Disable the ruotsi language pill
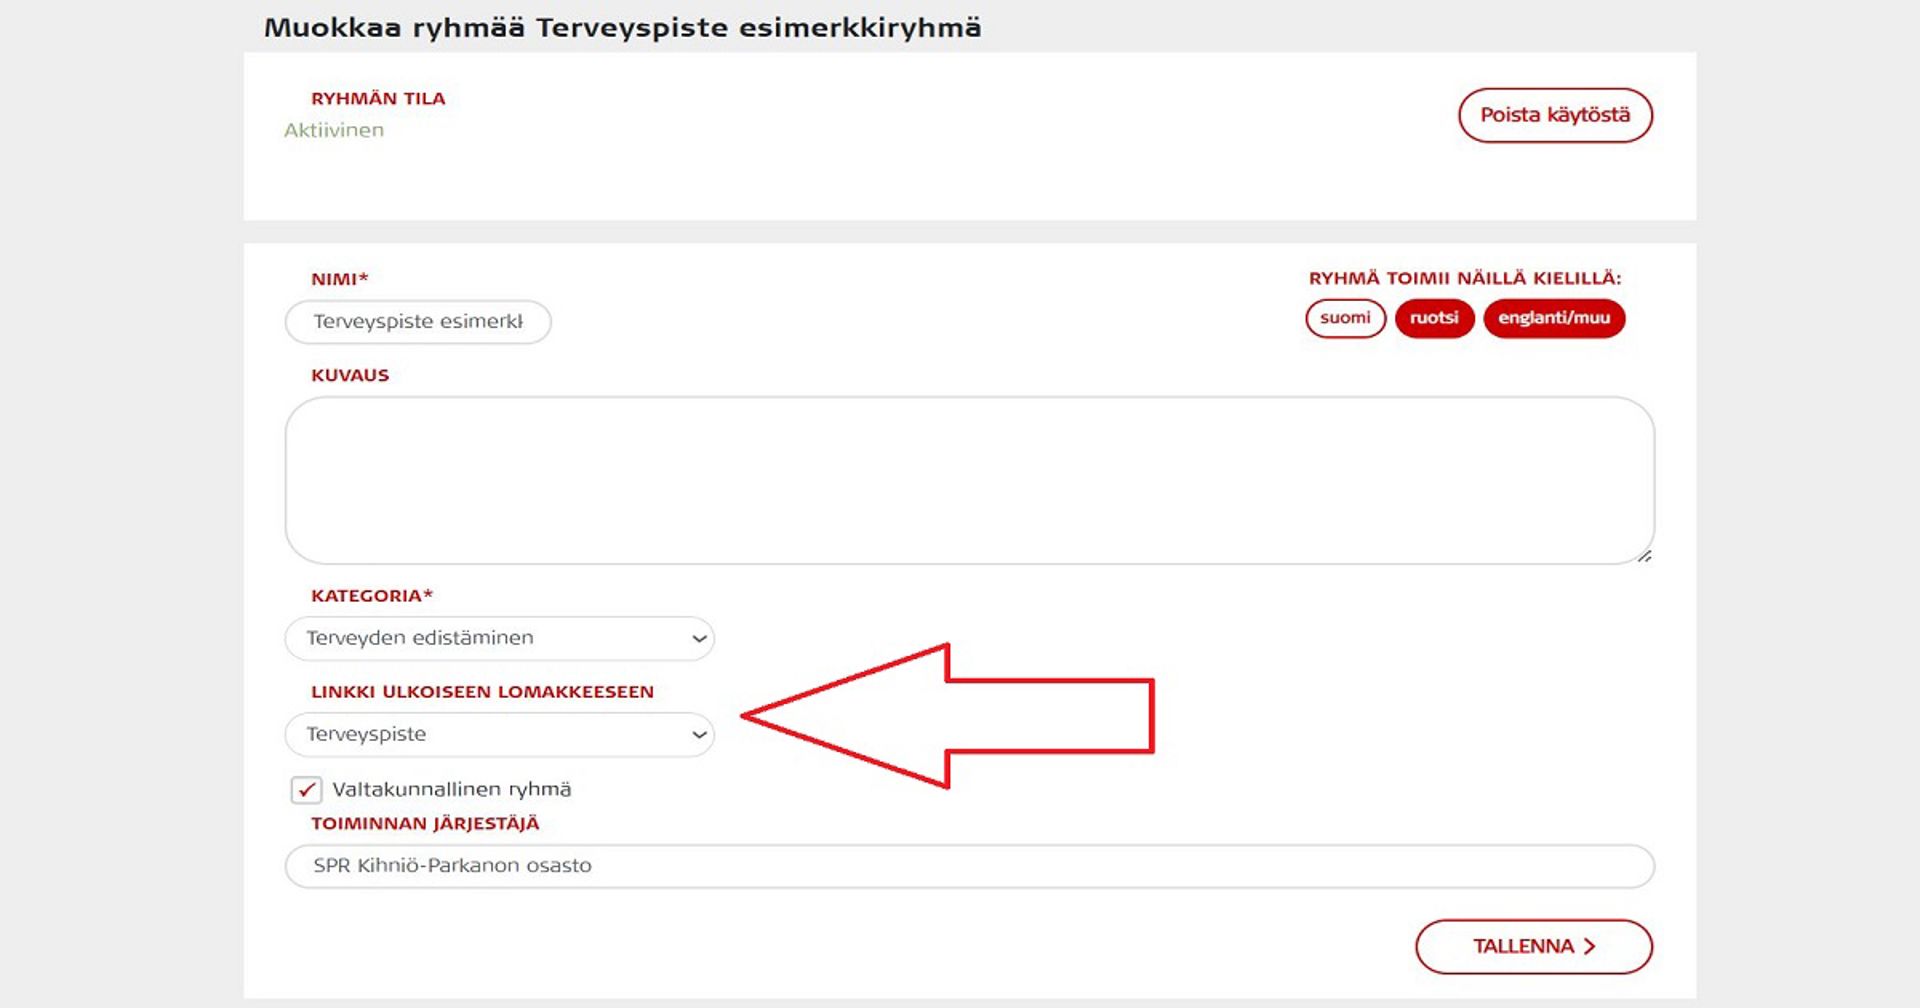 (x=1434, y=318)
